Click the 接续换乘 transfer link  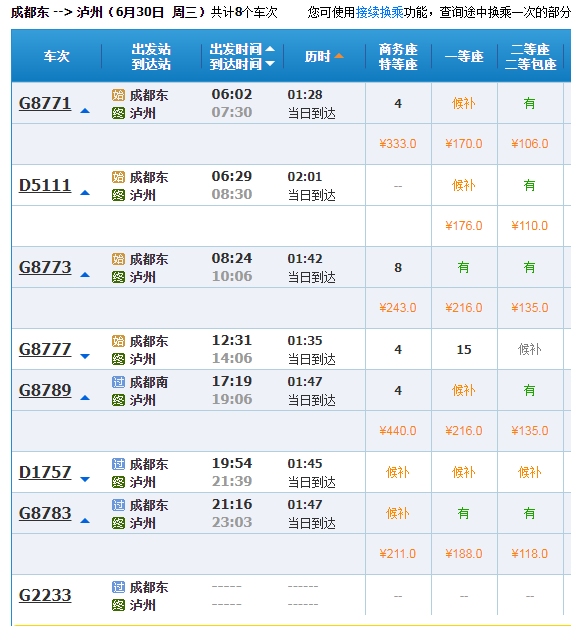click(379, 12)
